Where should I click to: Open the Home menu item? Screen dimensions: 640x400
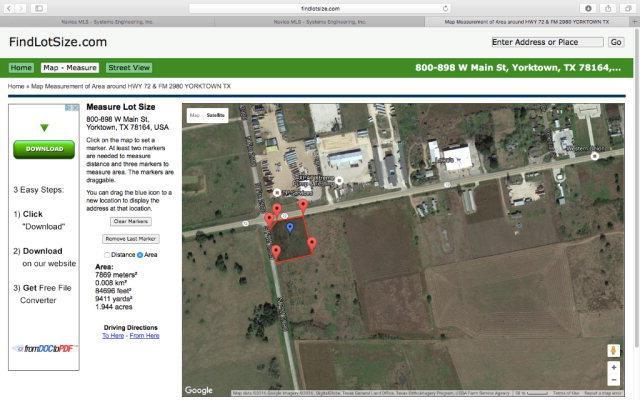pyautogui.click(x=21, y=68)
